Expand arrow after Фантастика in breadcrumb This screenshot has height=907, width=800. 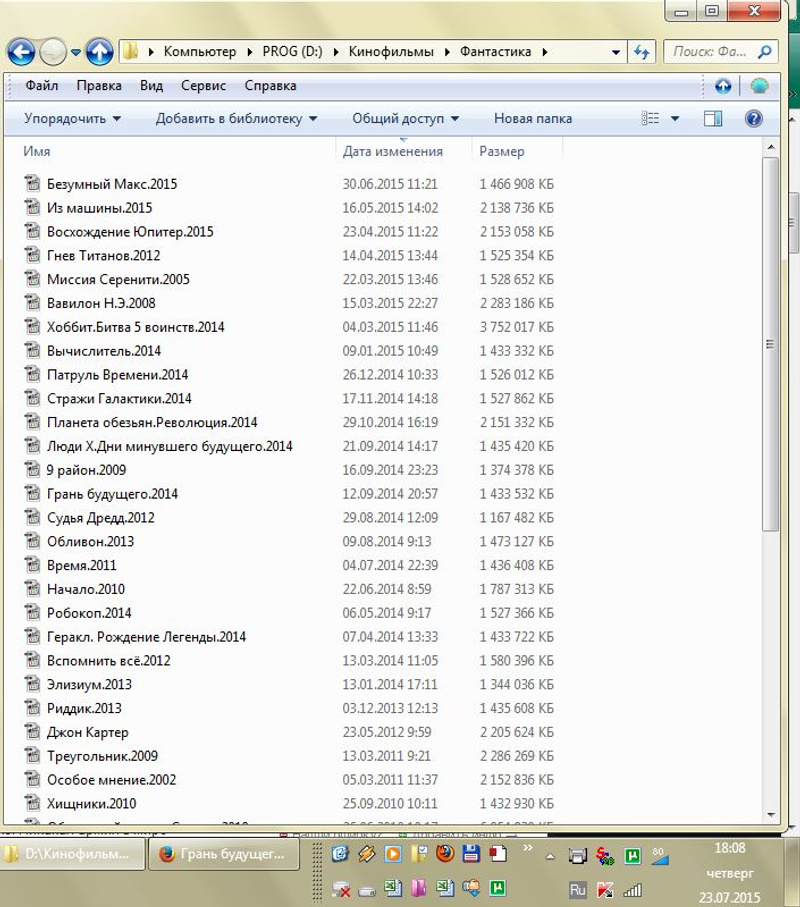coord(545,52)
